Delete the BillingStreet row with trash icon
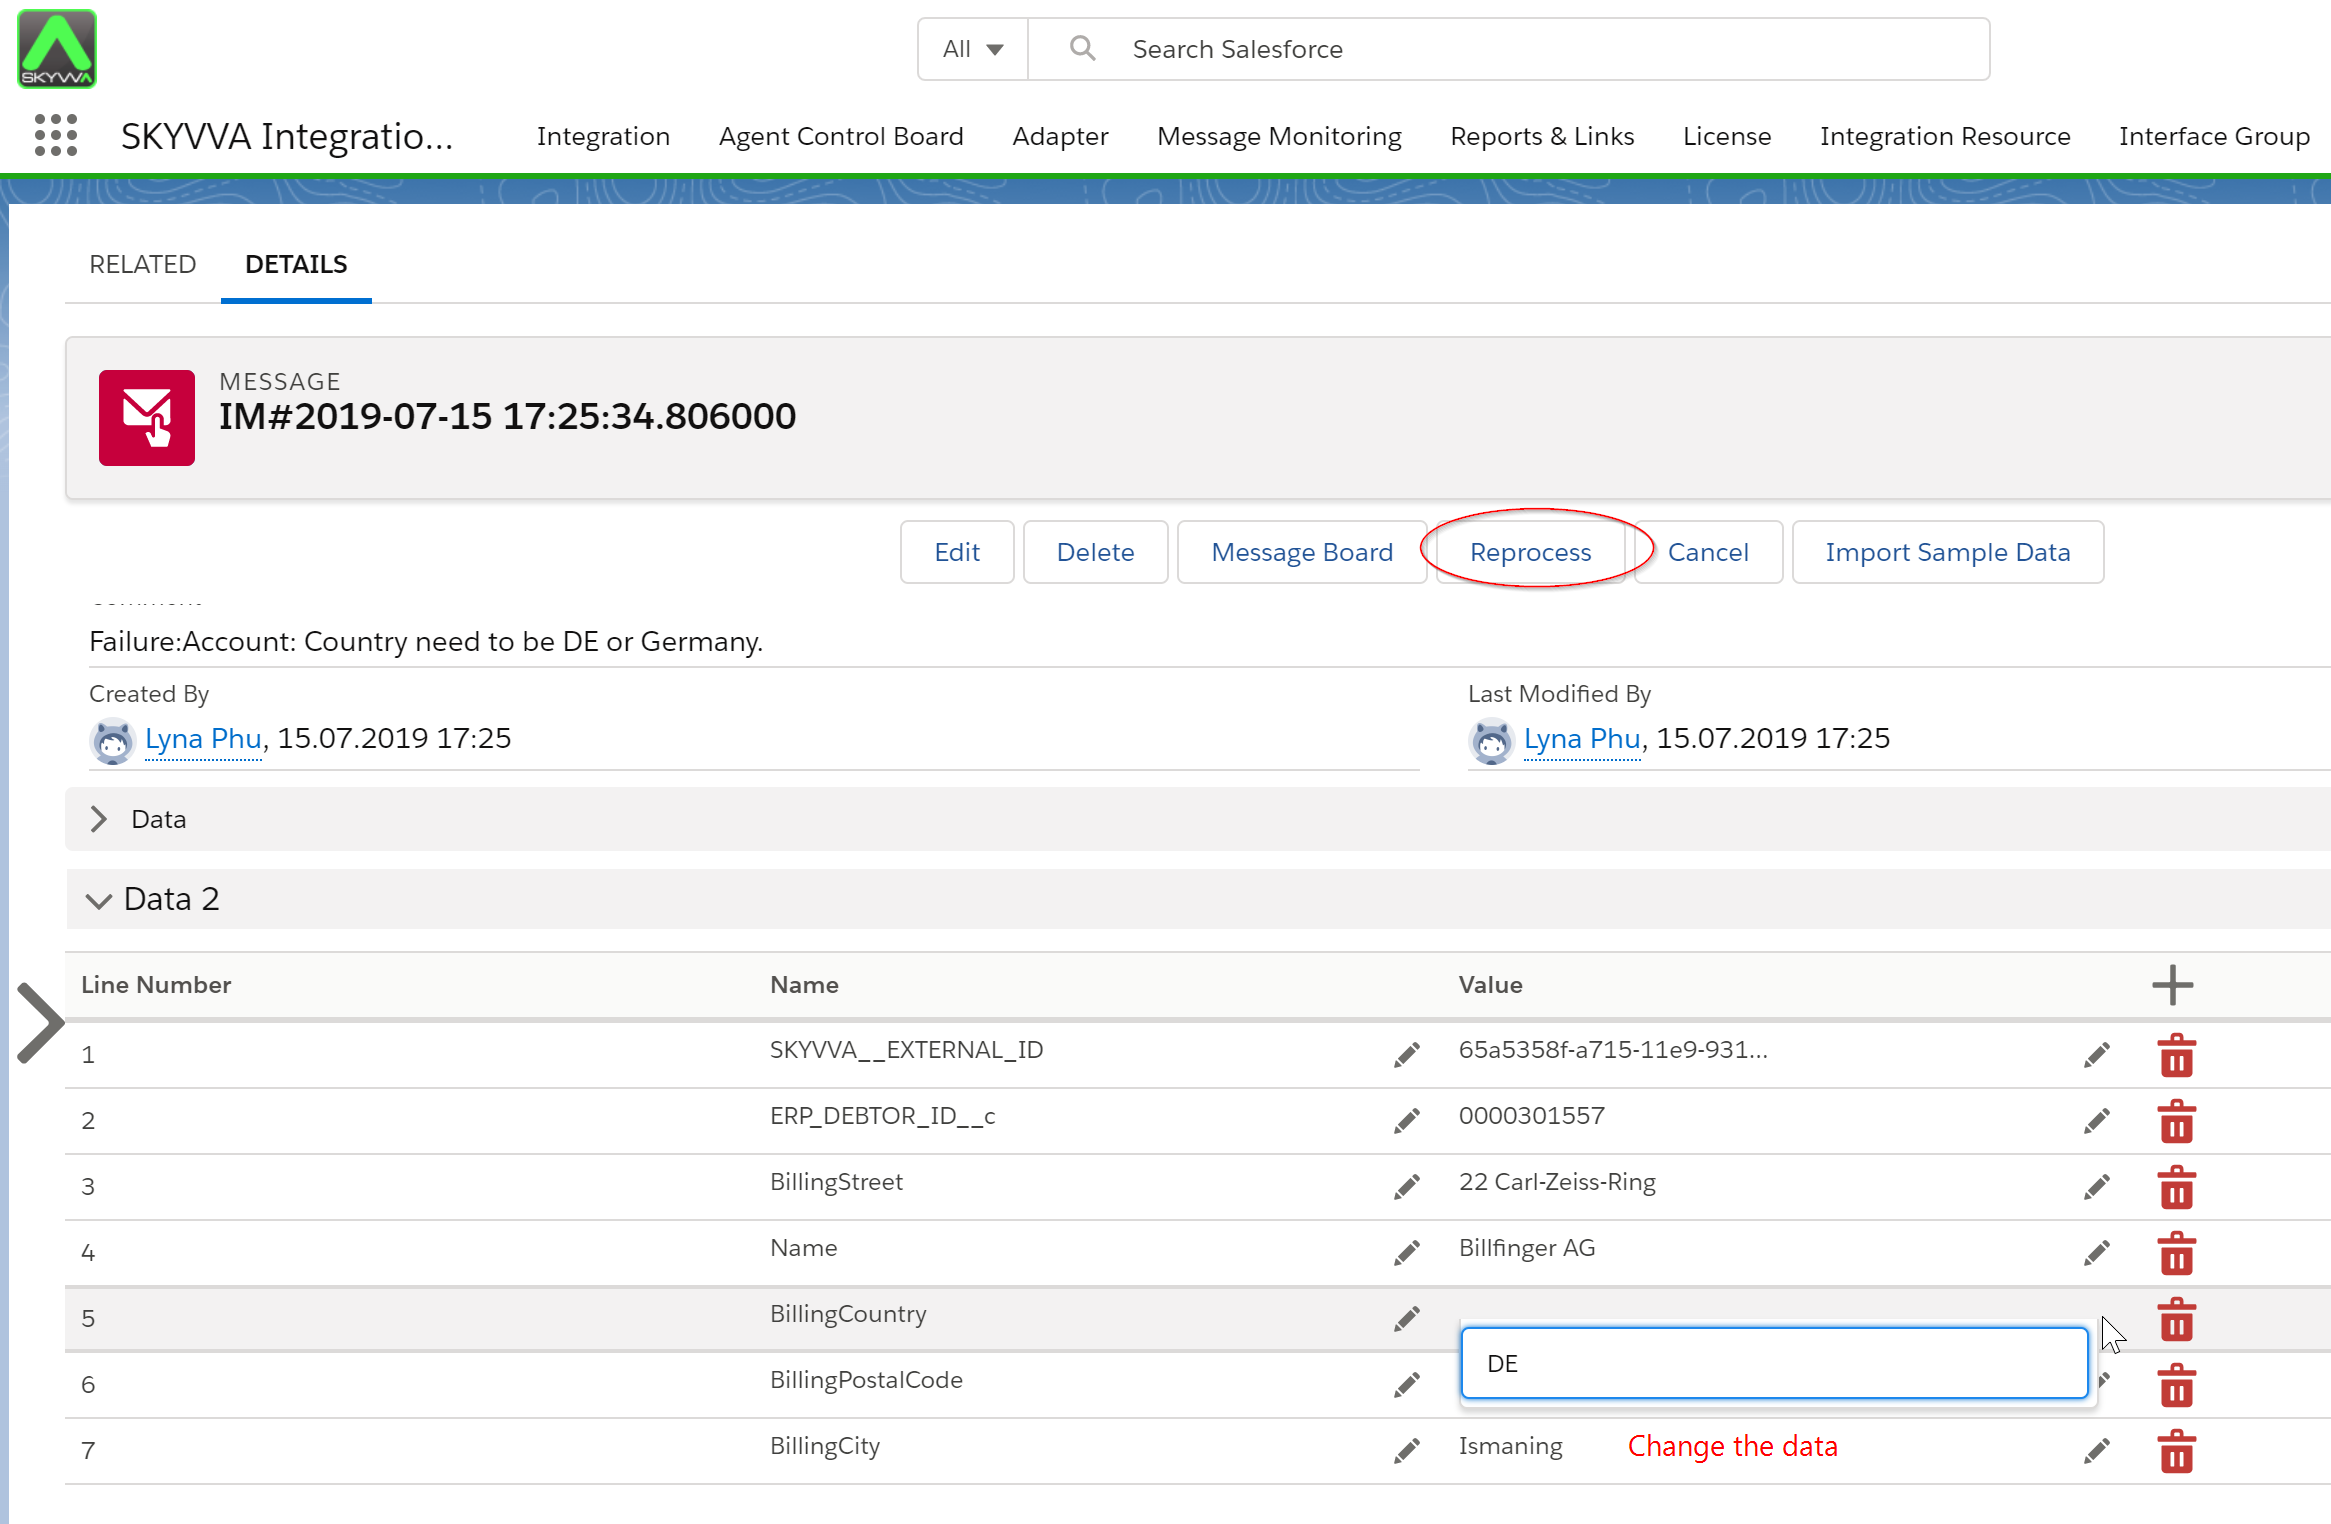 click(x=2176, y=1188)
